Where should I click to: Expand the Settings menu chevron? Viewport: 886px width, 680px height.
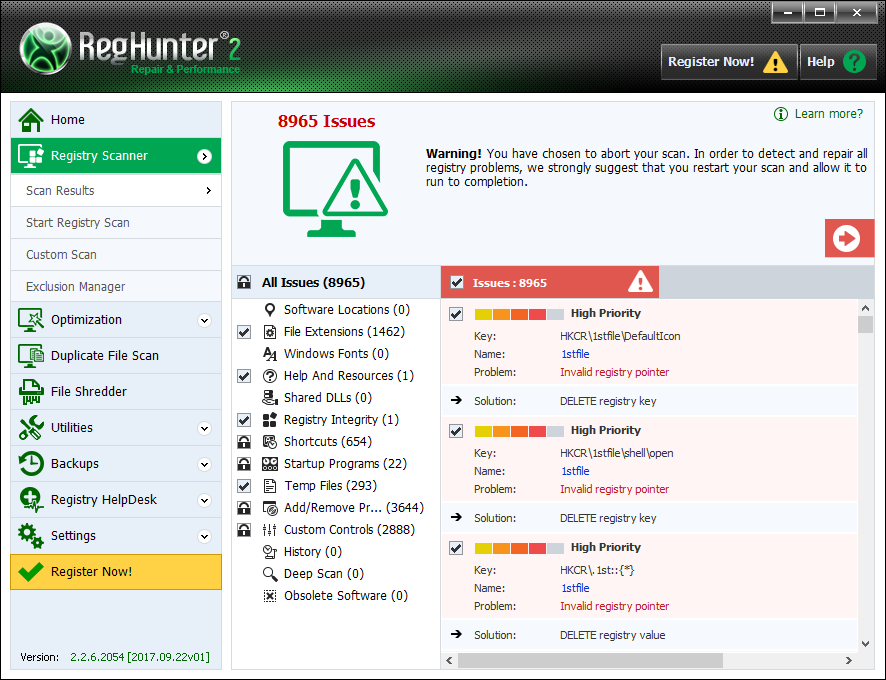click(x=205, y=536)
